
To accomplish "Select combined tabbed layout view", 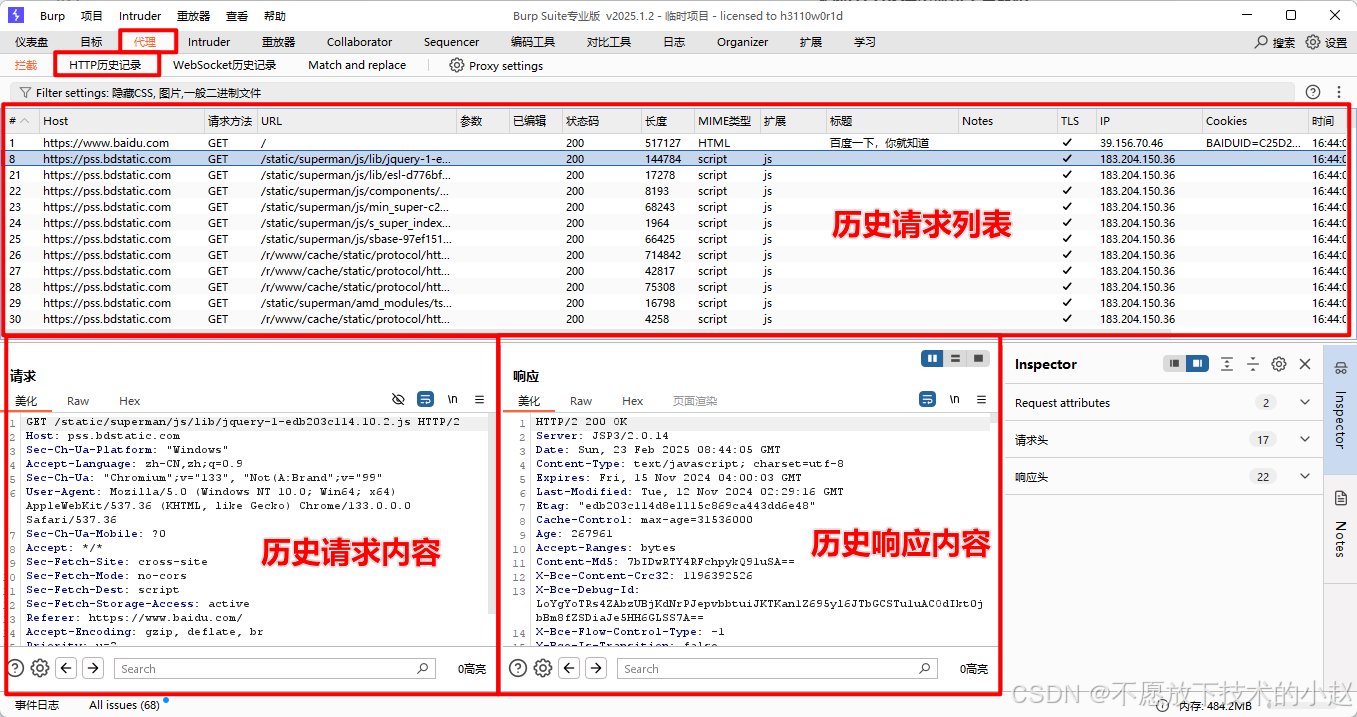I will (978, 358).
